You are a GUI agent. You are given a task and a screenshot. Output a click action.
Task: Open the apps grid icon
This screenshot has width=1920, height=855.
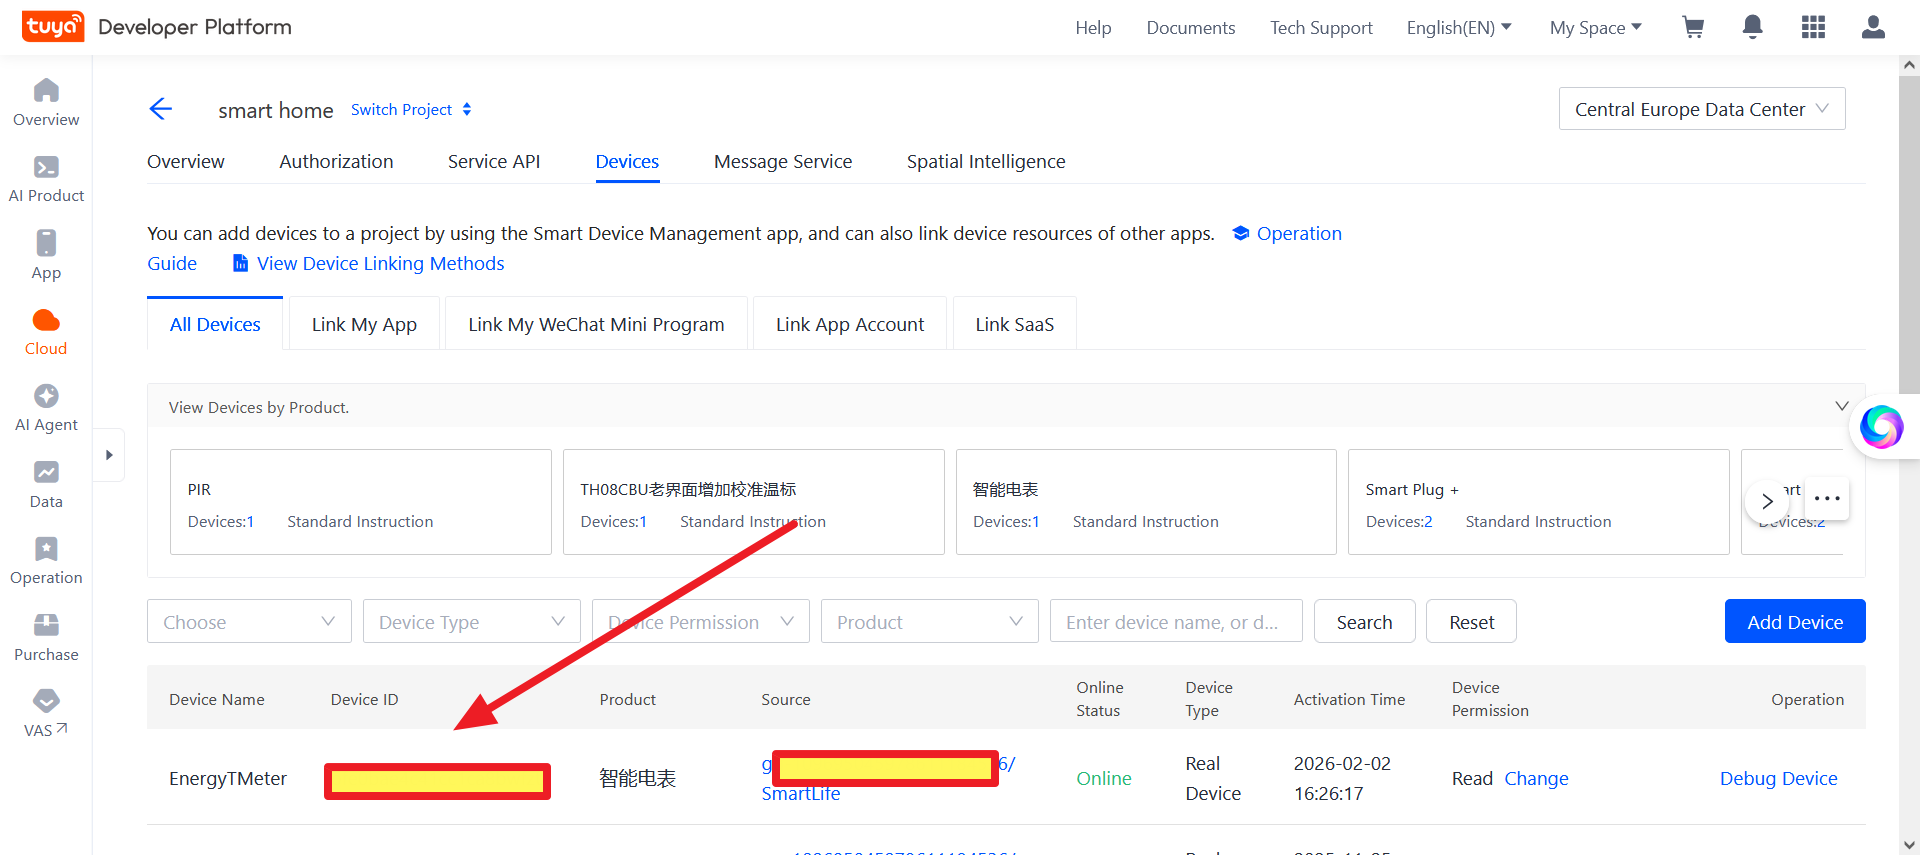1813,27
